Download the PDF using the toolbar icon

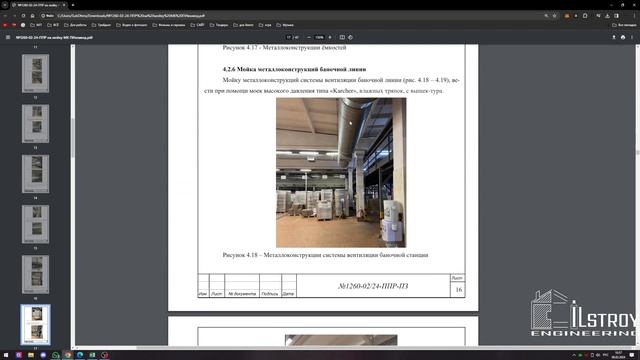[613, 37]
